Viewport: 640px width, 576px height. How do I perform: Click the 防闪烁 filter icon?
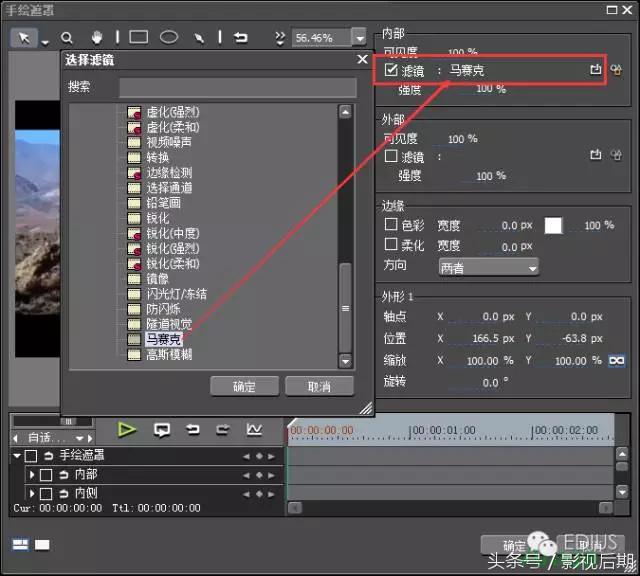[x=134, y=309]
